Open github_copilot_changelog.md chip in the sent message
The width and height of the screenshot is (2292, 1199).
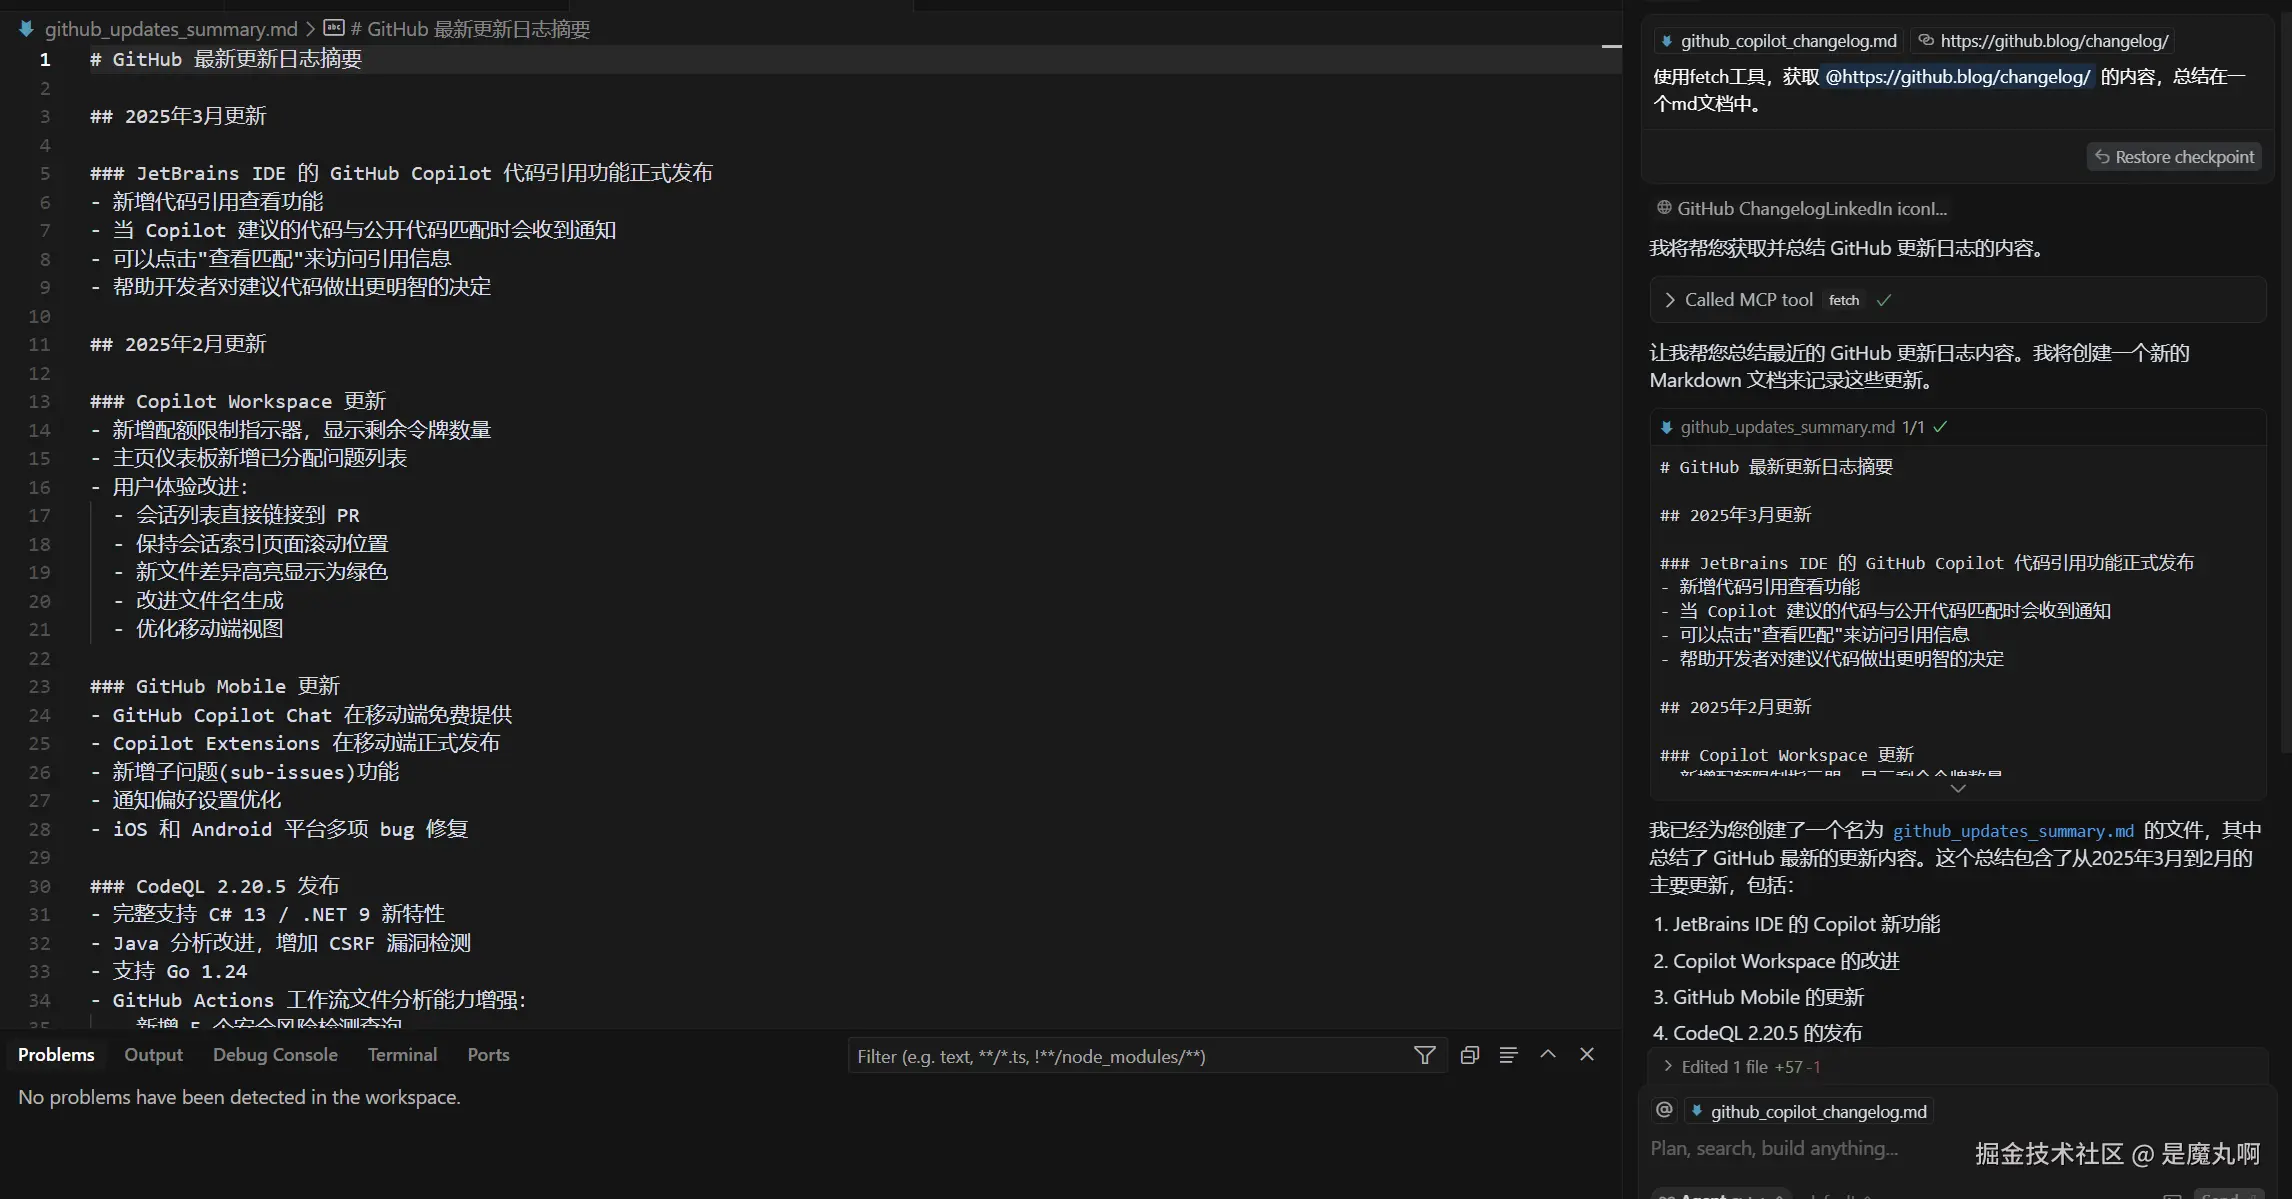coord(1778,41)
